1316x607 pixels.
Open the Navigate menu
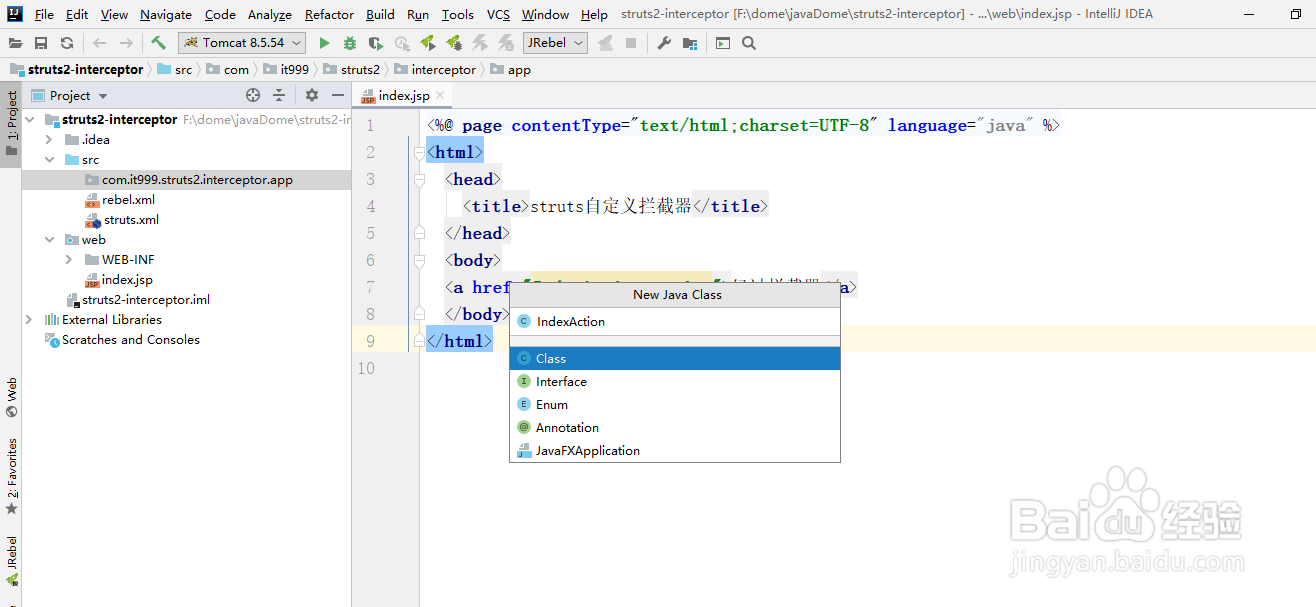coord(166,14)
